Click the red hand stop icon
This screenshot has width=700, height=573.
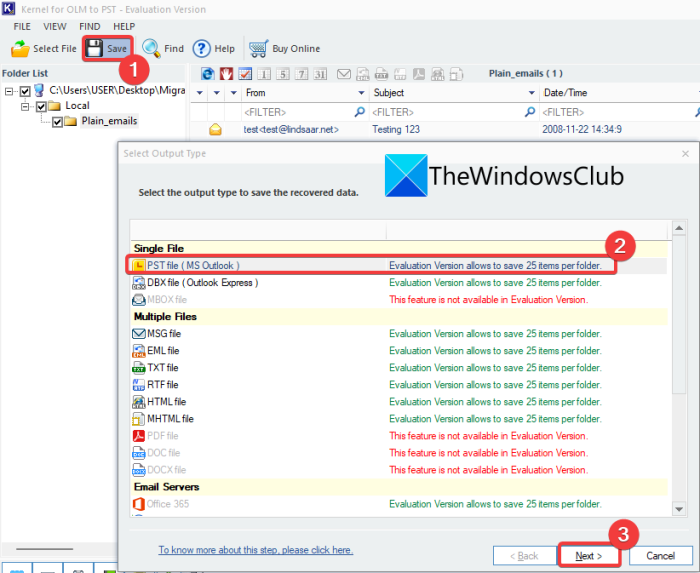(226, 74)
